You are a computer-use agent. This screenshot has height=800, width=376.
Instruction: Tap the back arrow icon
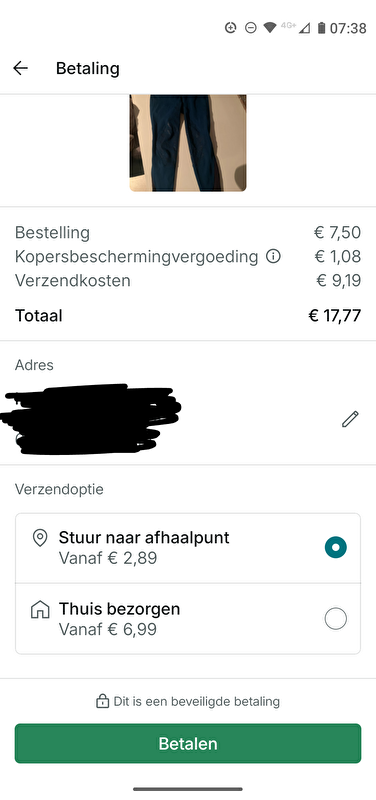(x=20, y=68)
